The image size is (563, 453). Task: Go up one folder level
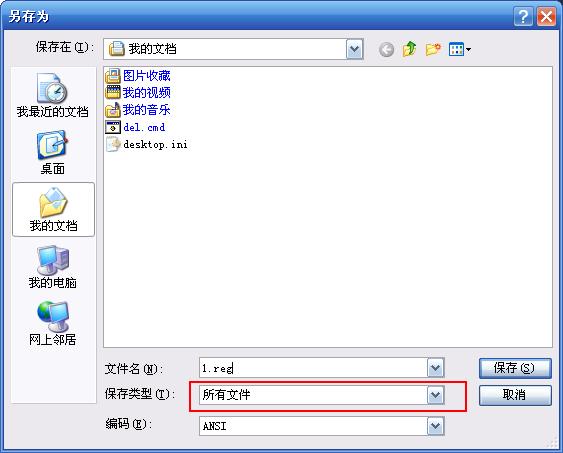click(x=410, y=49)
